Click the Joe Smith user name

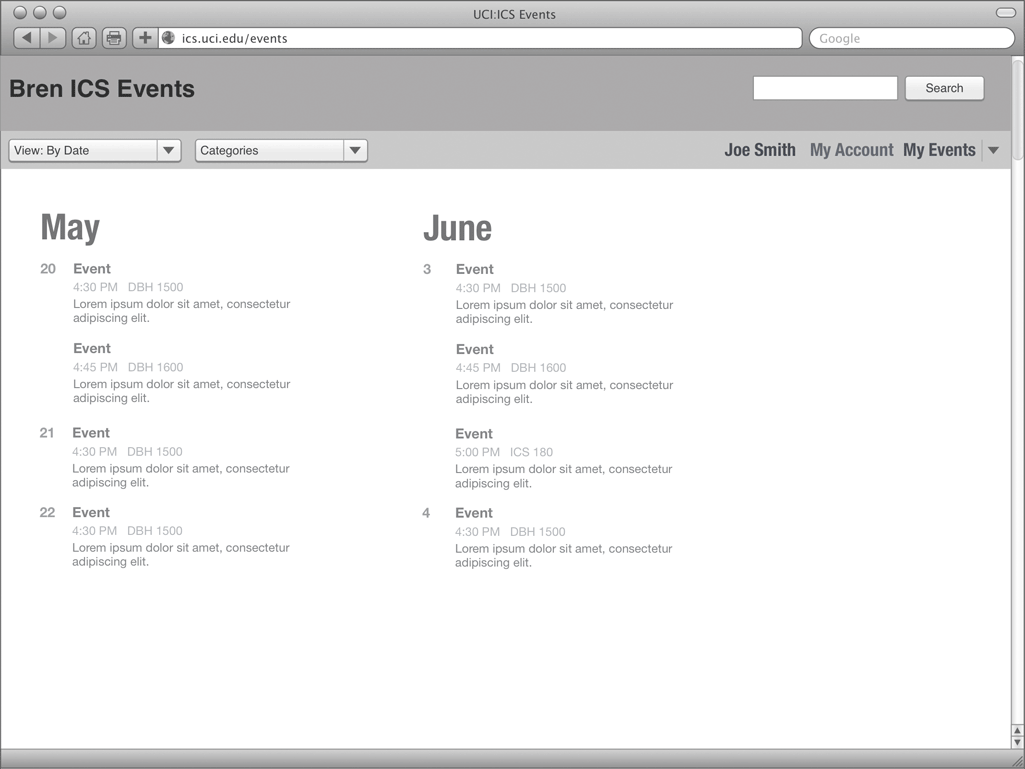[760, 150]
